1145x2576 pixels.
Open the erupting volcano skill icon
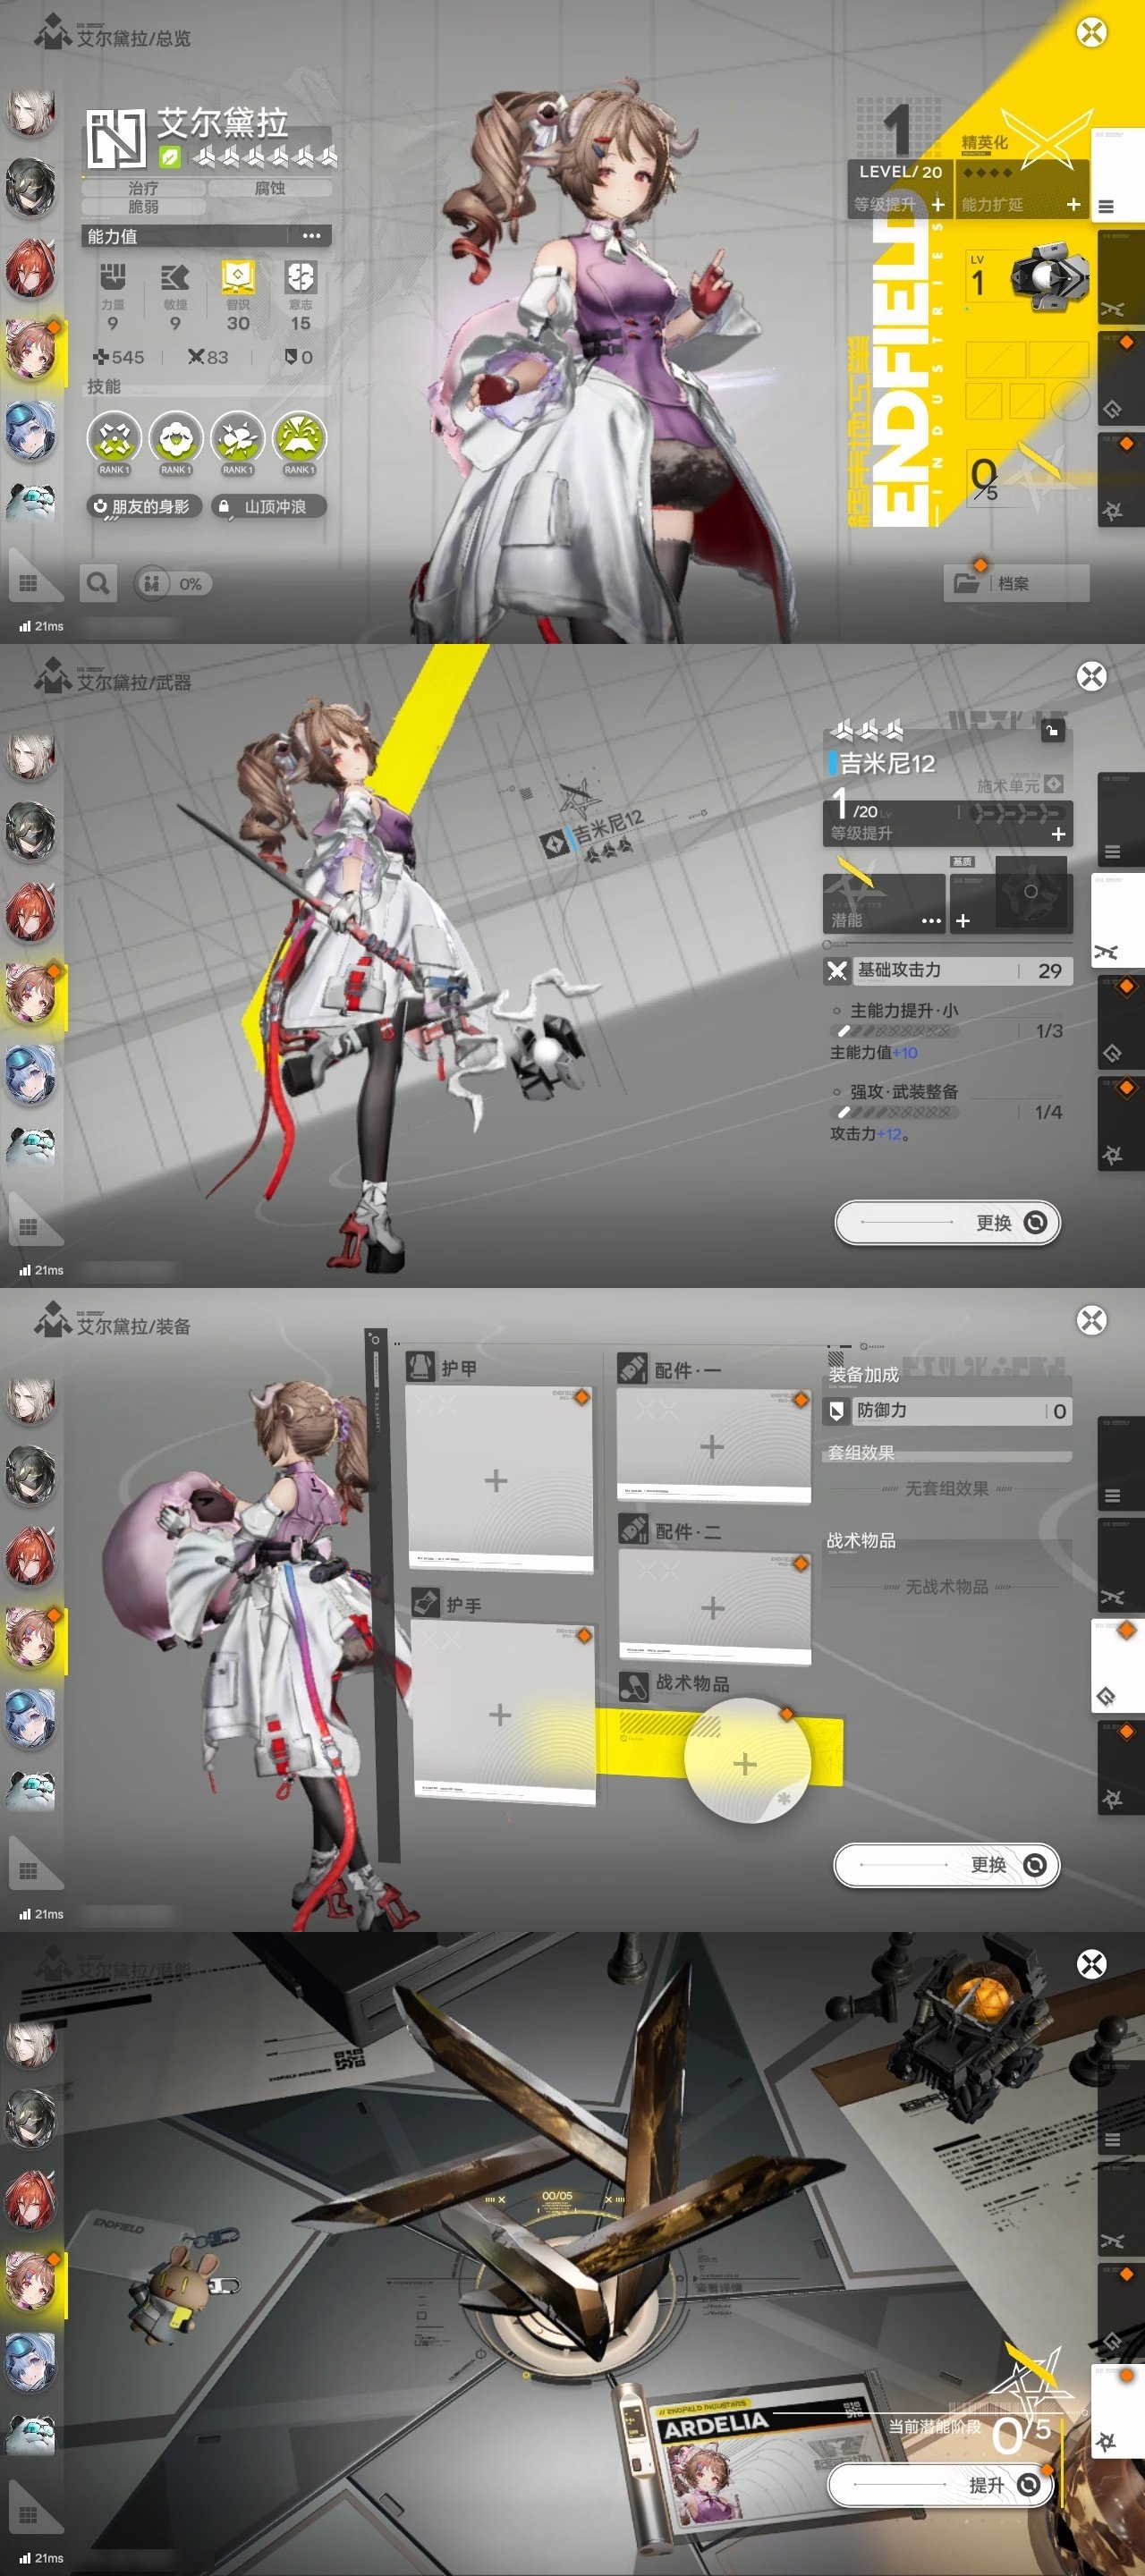click(x=299, y=439)
